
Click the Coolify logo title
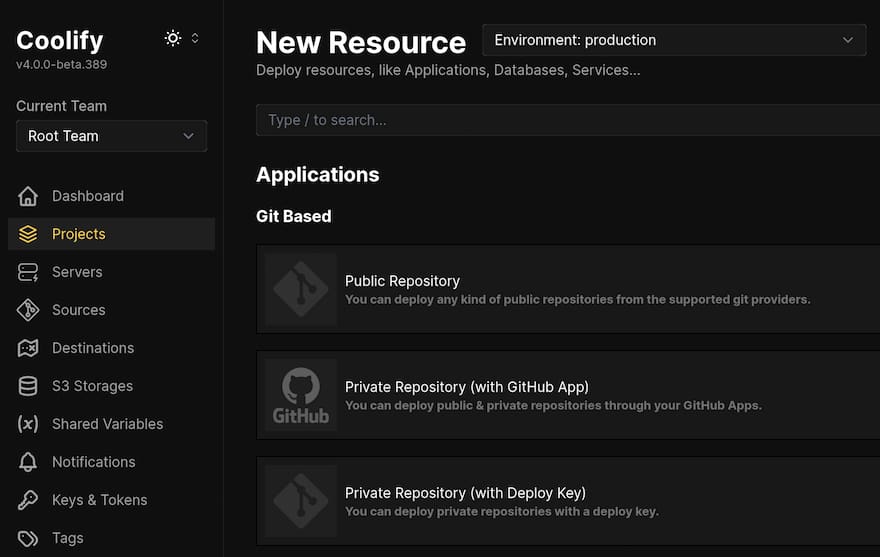(x=60, y=40)
